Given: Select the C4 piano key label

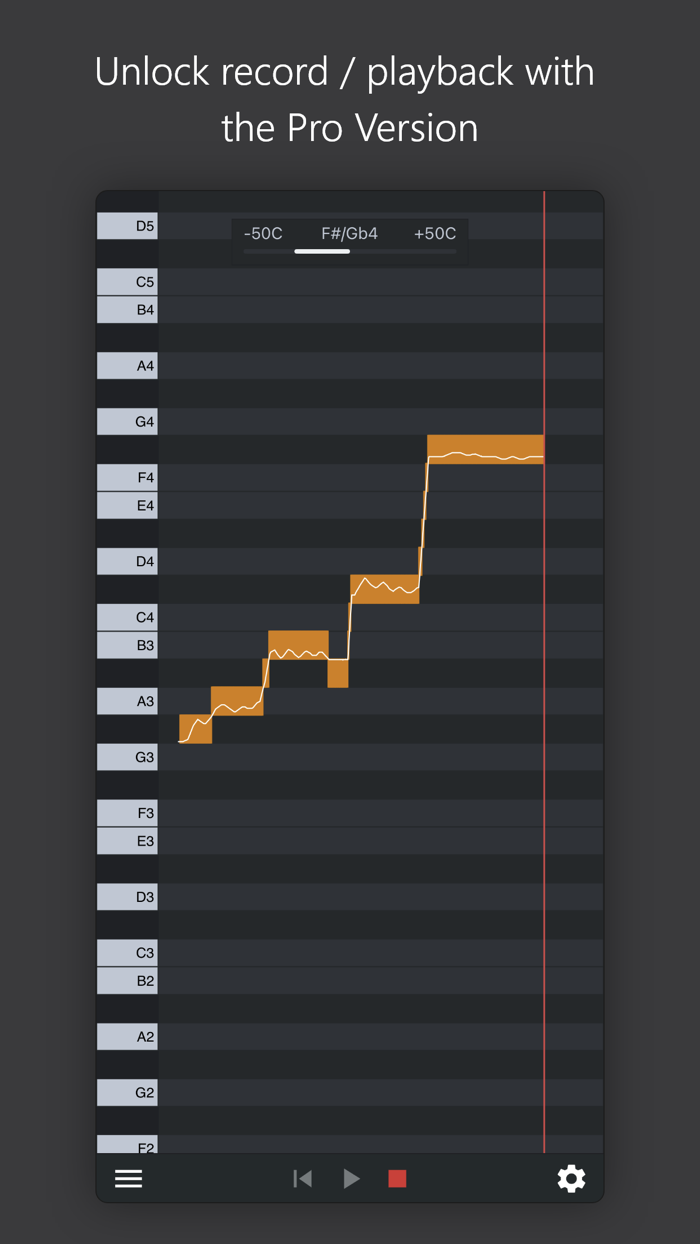Looking at the screenshot, I should coord(126,617).
